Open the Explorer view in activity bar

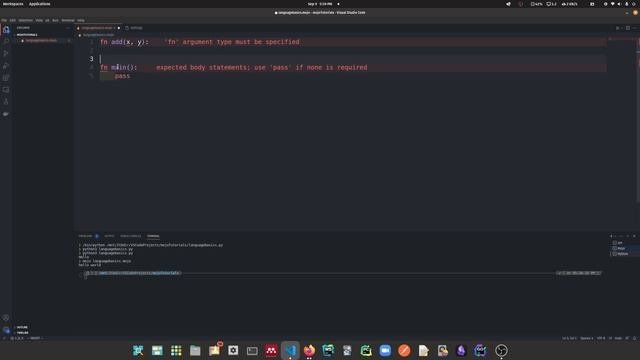pyautogui.click(x=6, y=30)
